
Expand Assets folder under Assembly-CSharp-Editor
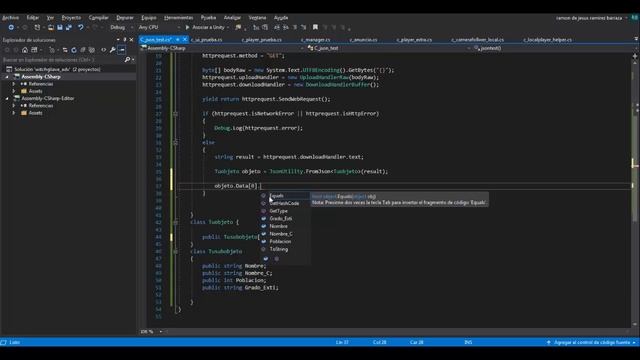click(x=13, y=113)
